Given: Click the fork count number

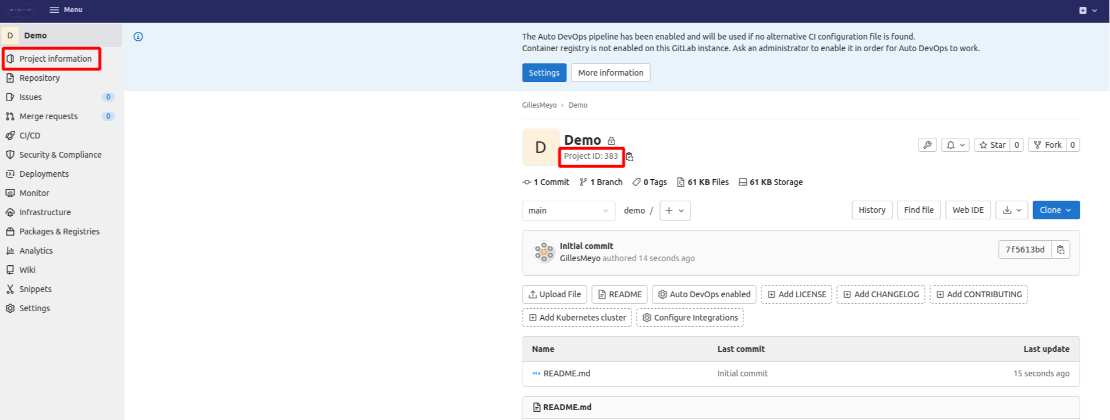Looking at the screenshot, I should click(1073, 144).
